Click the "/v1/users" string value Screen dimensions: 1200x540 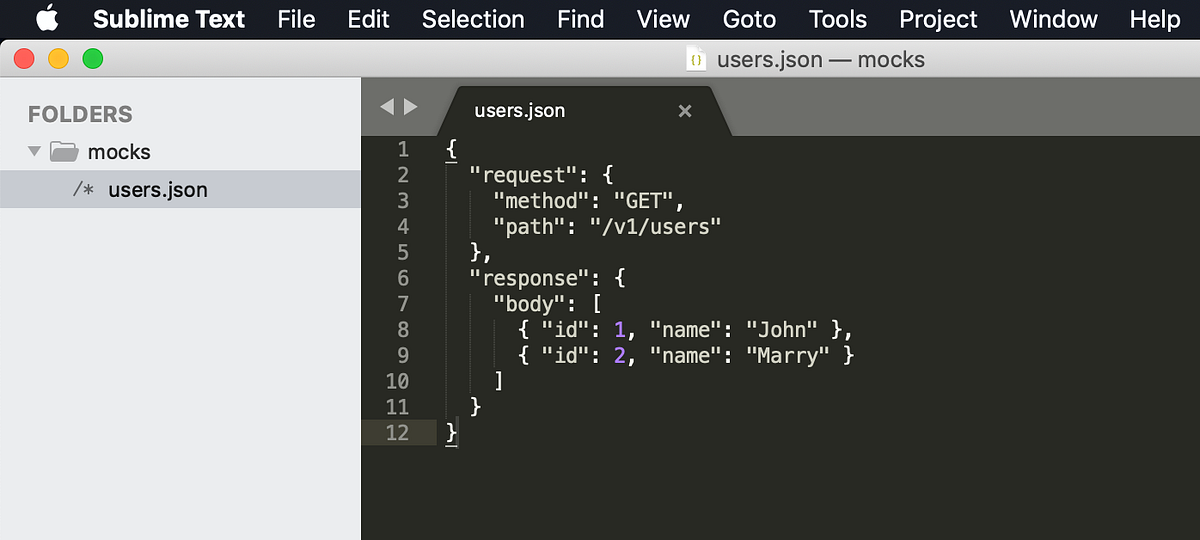tap(656, 227)
